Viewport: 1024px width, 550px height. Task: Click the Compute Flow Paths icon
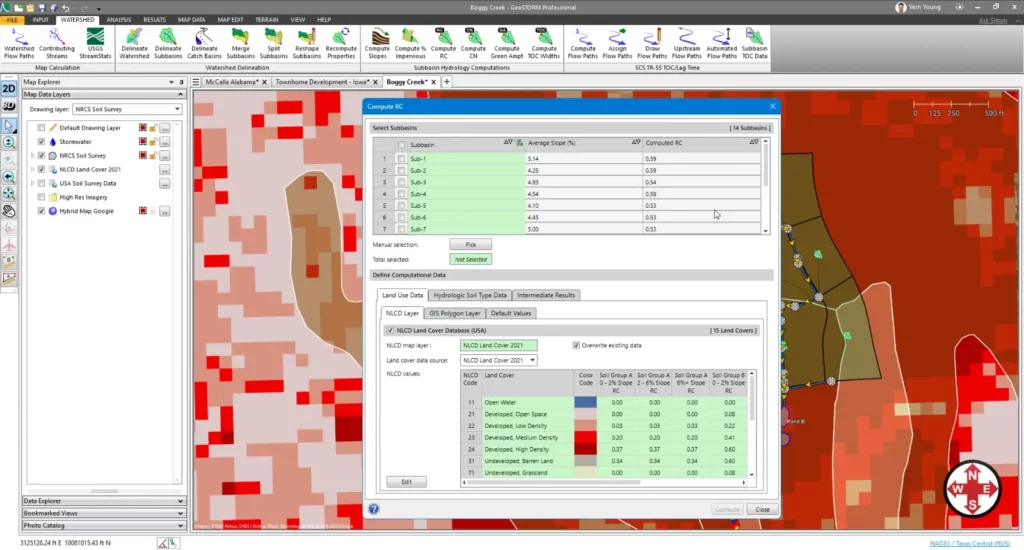click(583, 44)
